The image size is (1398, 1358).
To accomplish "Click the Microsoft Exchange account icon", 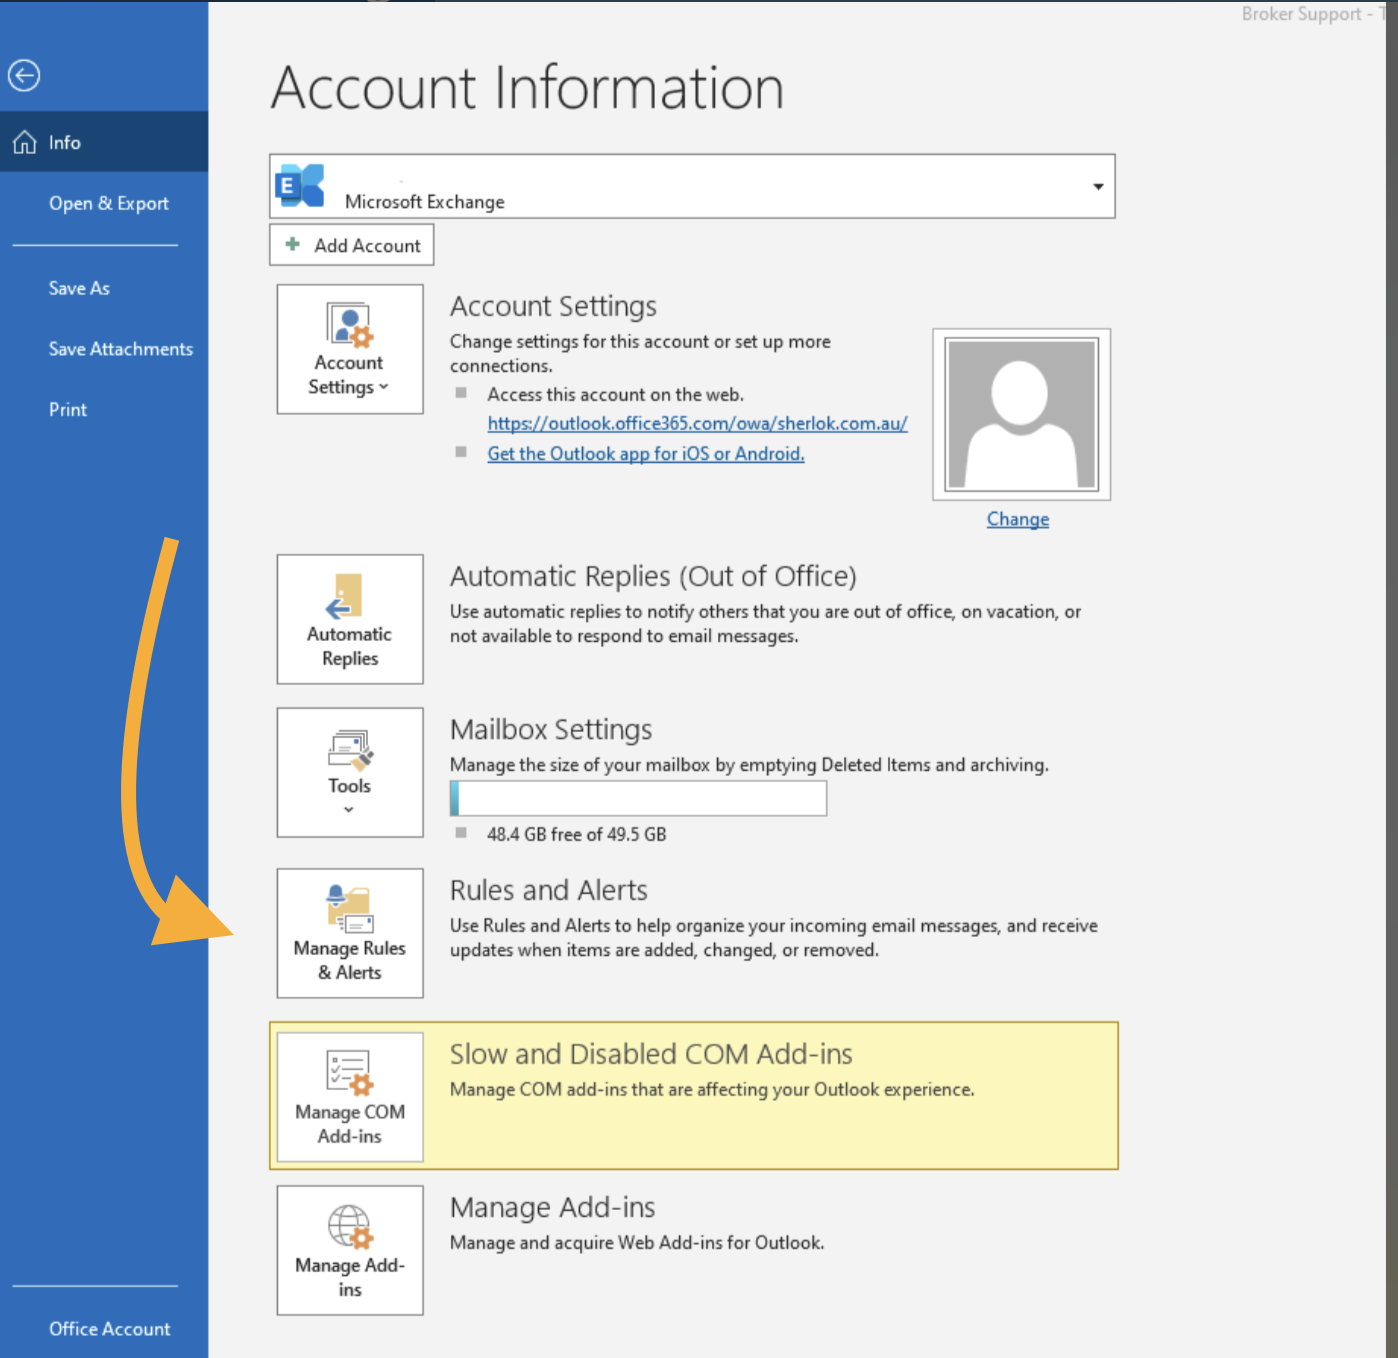I will [299, 186].
